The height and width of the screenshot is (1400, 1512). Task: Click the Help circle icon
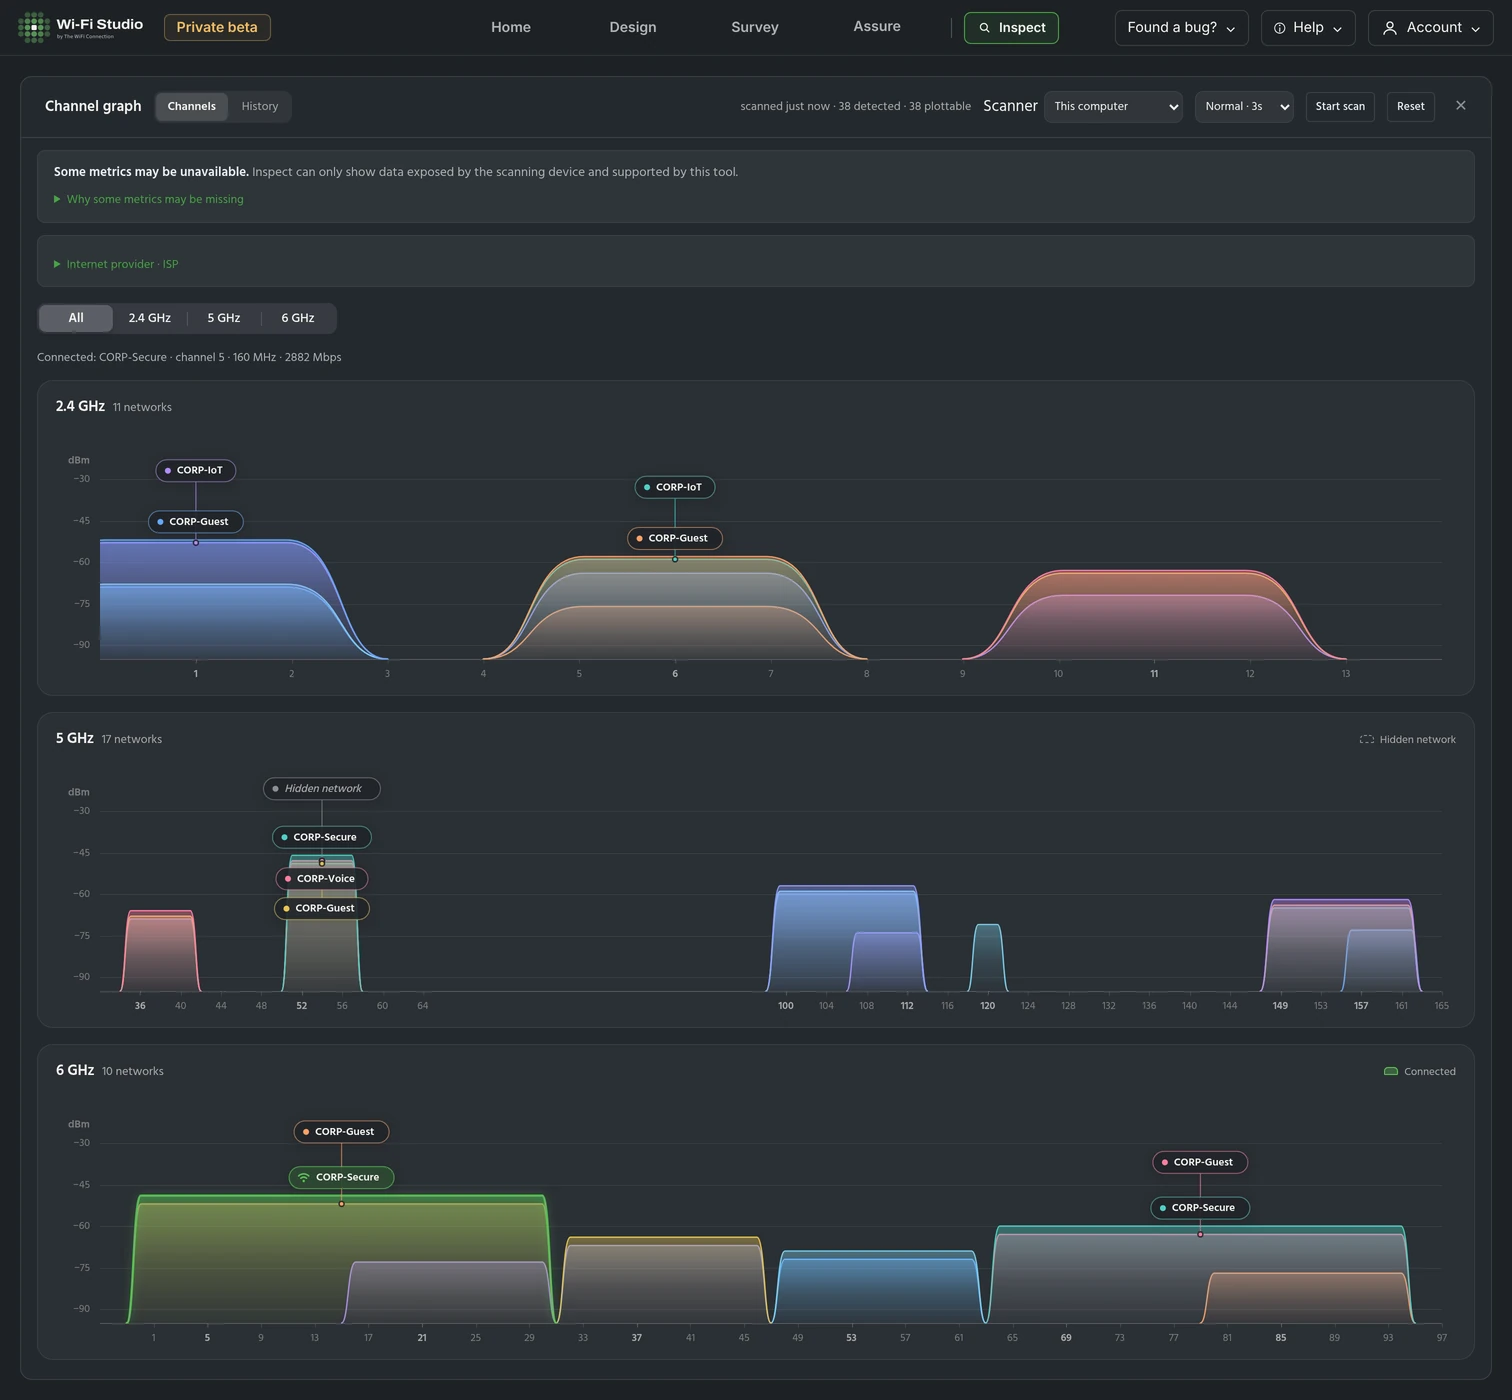click(x=1279, y=28)
